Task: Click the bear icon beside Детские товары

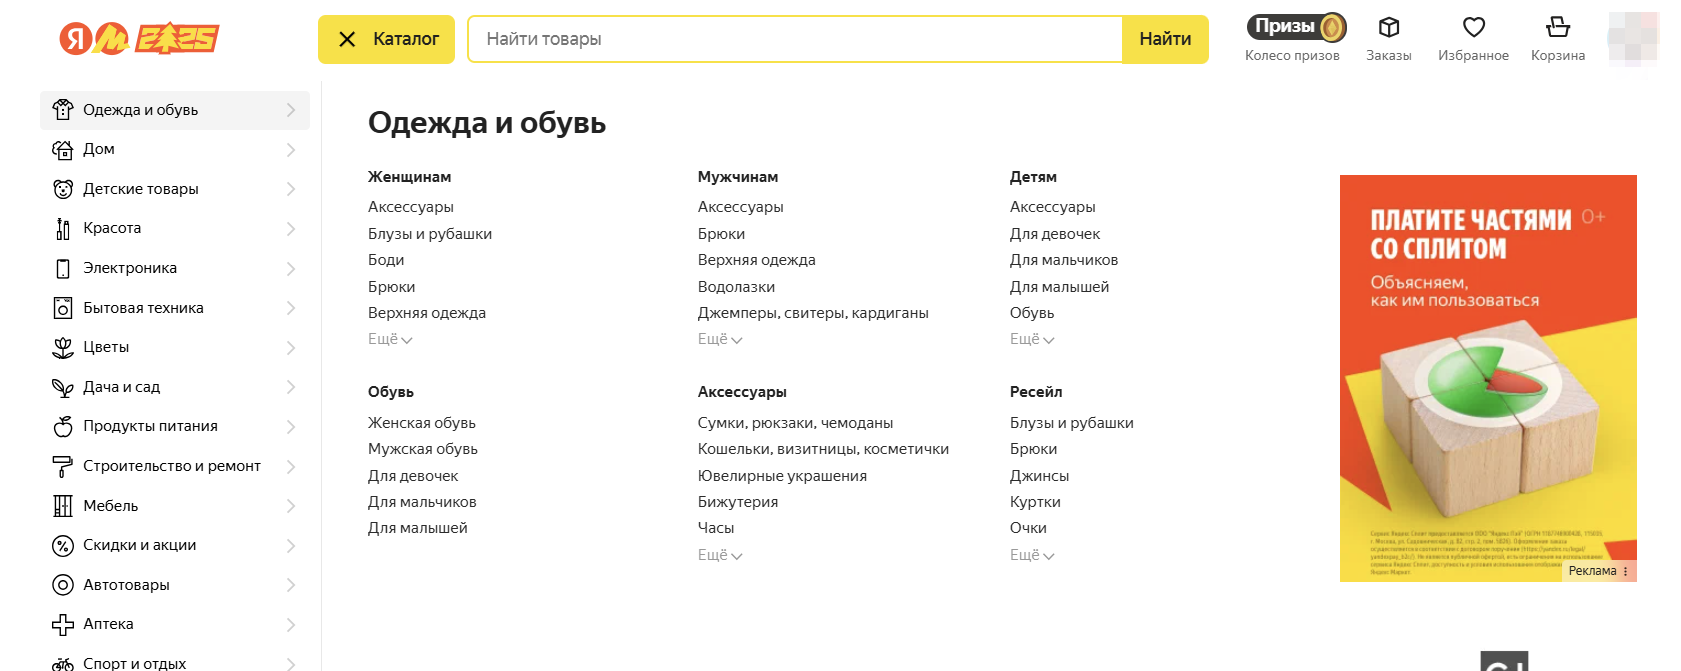Action: [63, 189]
